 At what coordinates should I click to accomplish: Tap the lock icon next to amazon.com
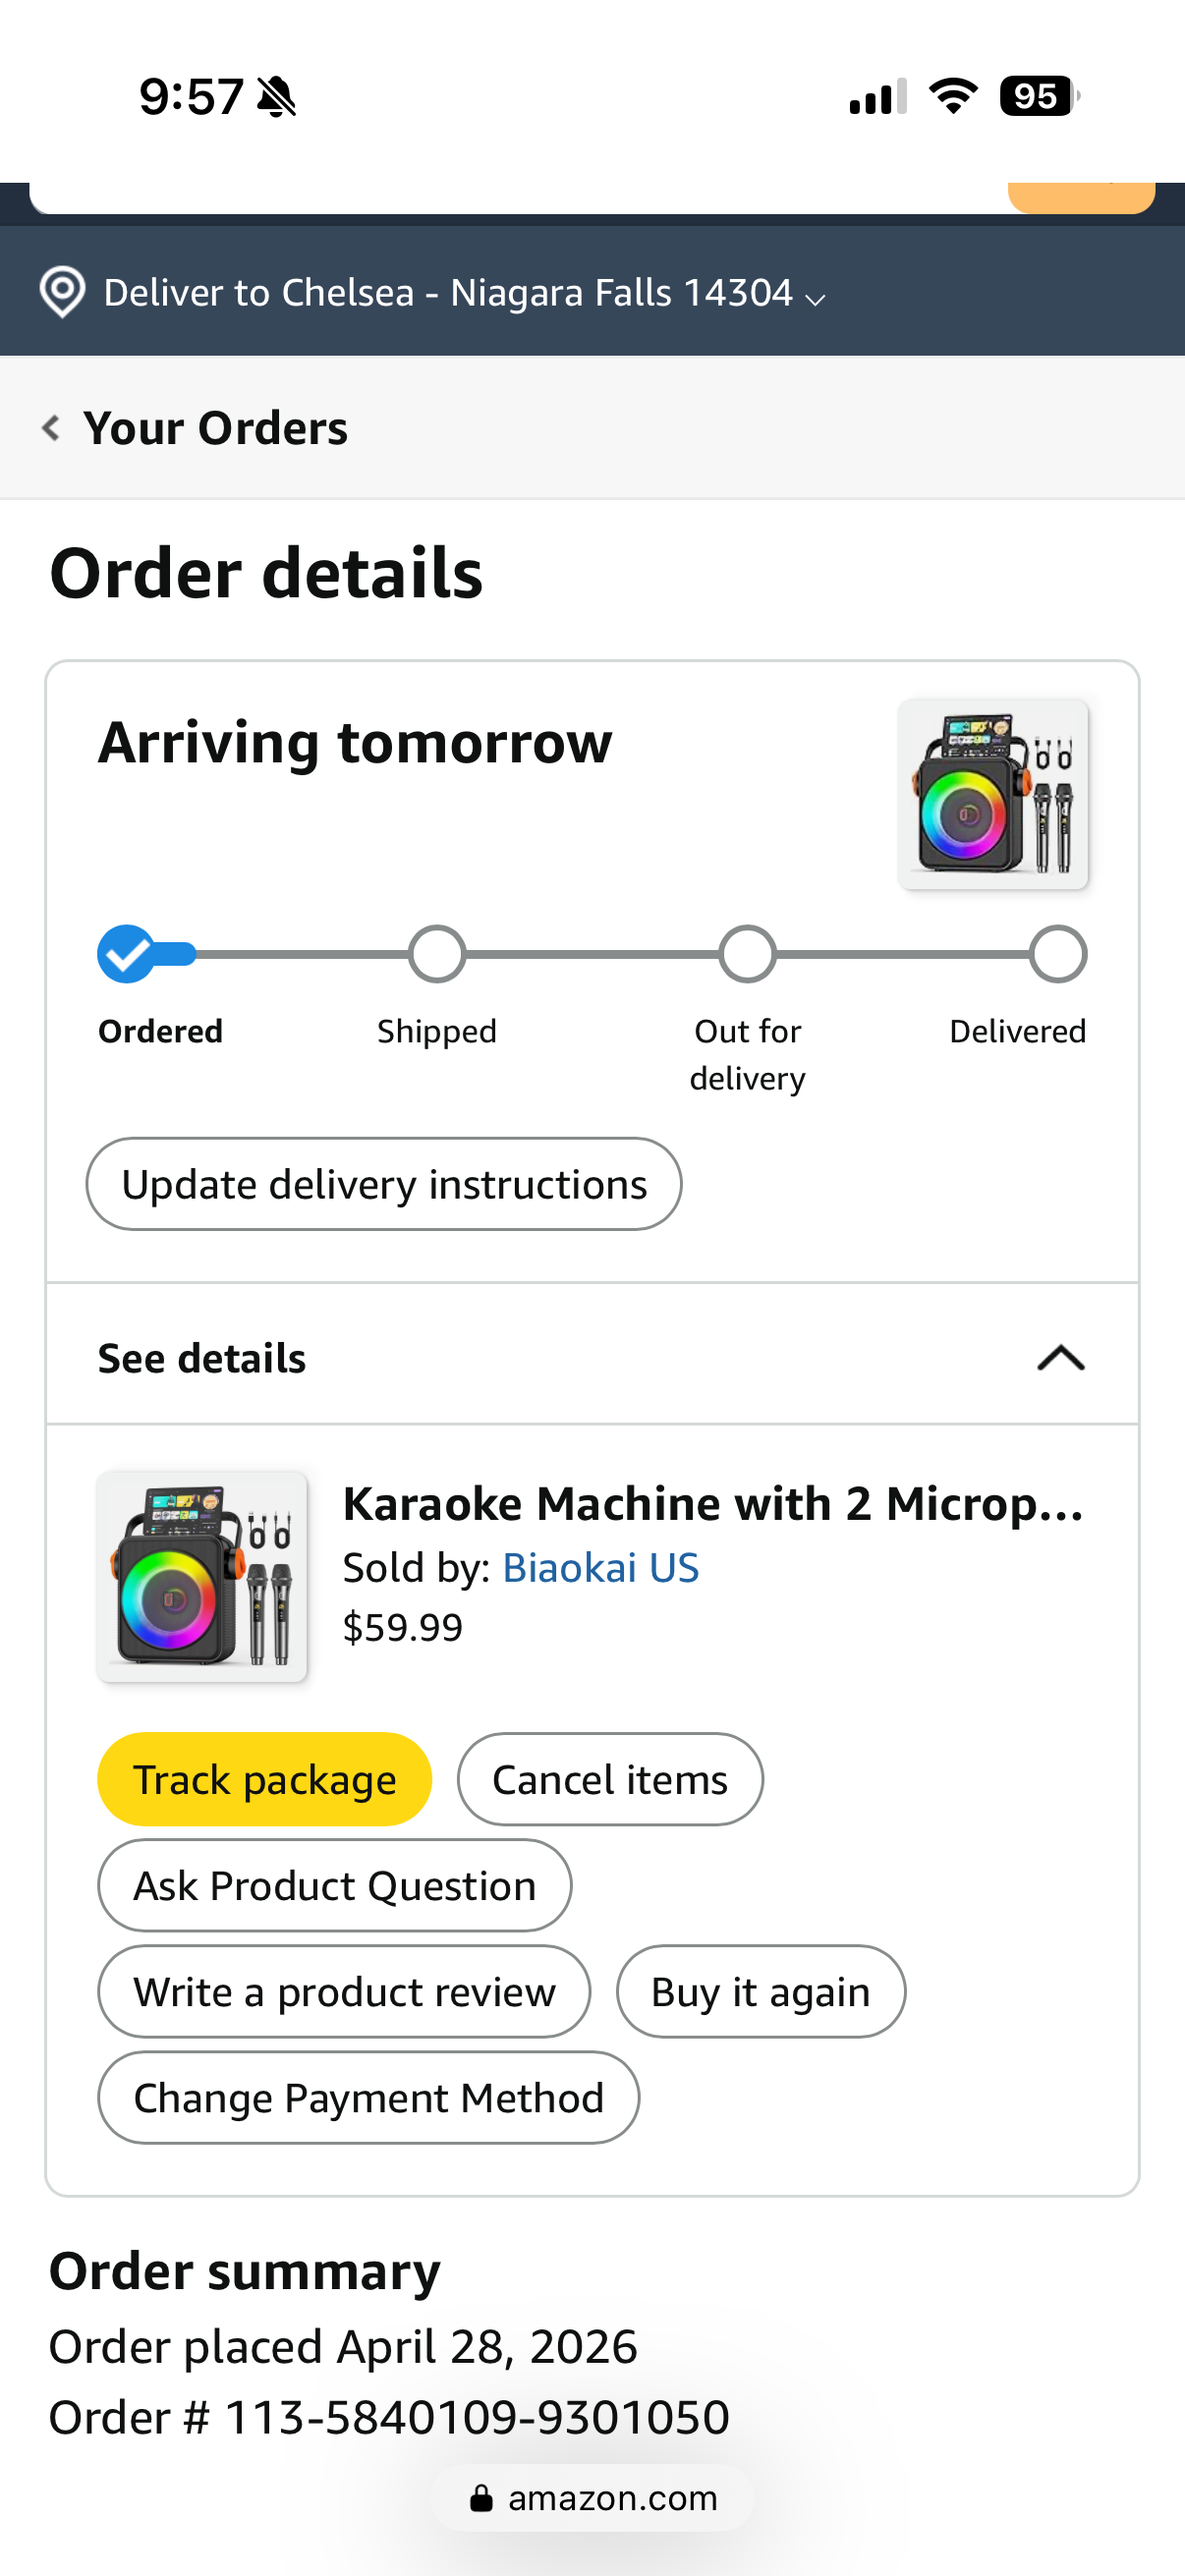(481, 2498)
